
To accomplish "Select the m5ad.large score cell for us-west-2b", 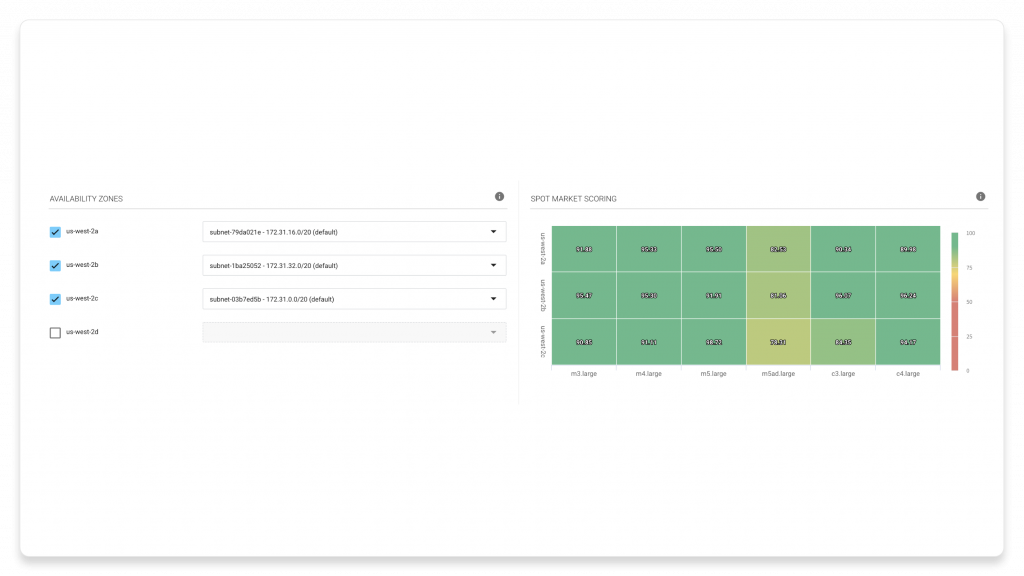I will tap(778, 295).
